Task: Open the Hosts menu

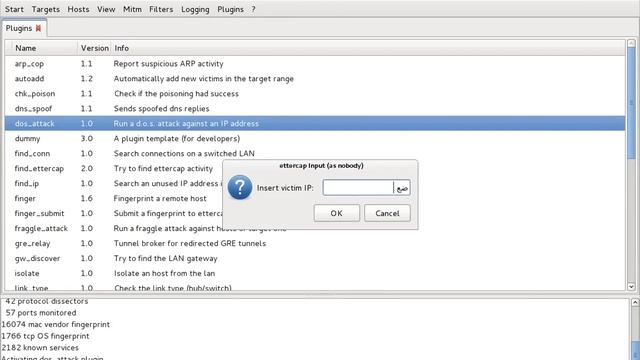Action: tap(78, 9)
